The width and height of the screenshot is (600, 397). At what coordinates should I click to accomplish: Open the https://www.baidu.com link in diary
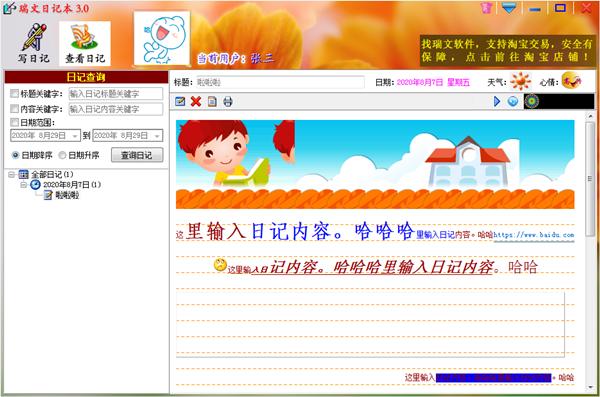[x=534, y=235]
